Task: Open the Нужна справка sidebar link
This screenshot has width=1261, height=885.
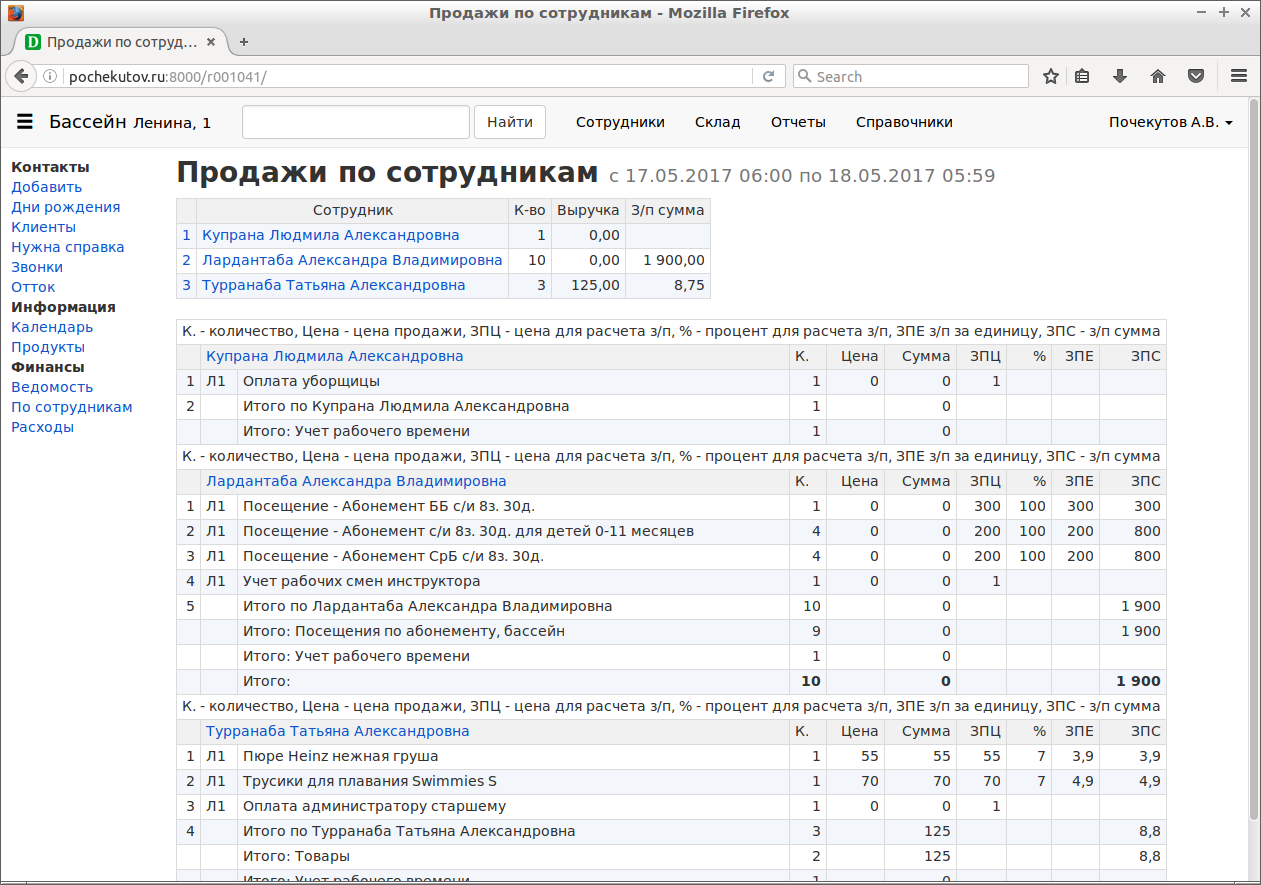Action: (x=68, y=247)
